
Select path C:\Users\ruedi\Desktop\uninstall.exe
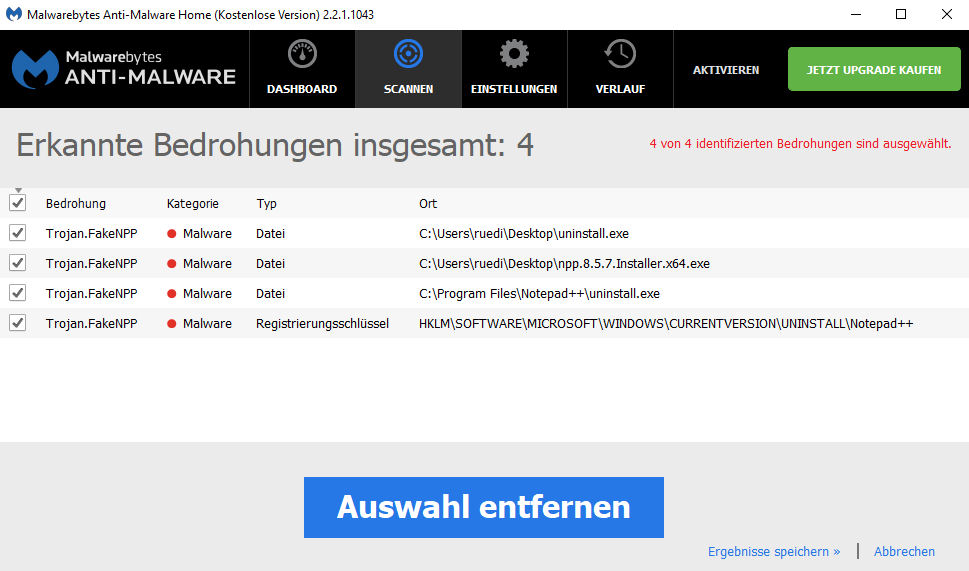point(523,234)
